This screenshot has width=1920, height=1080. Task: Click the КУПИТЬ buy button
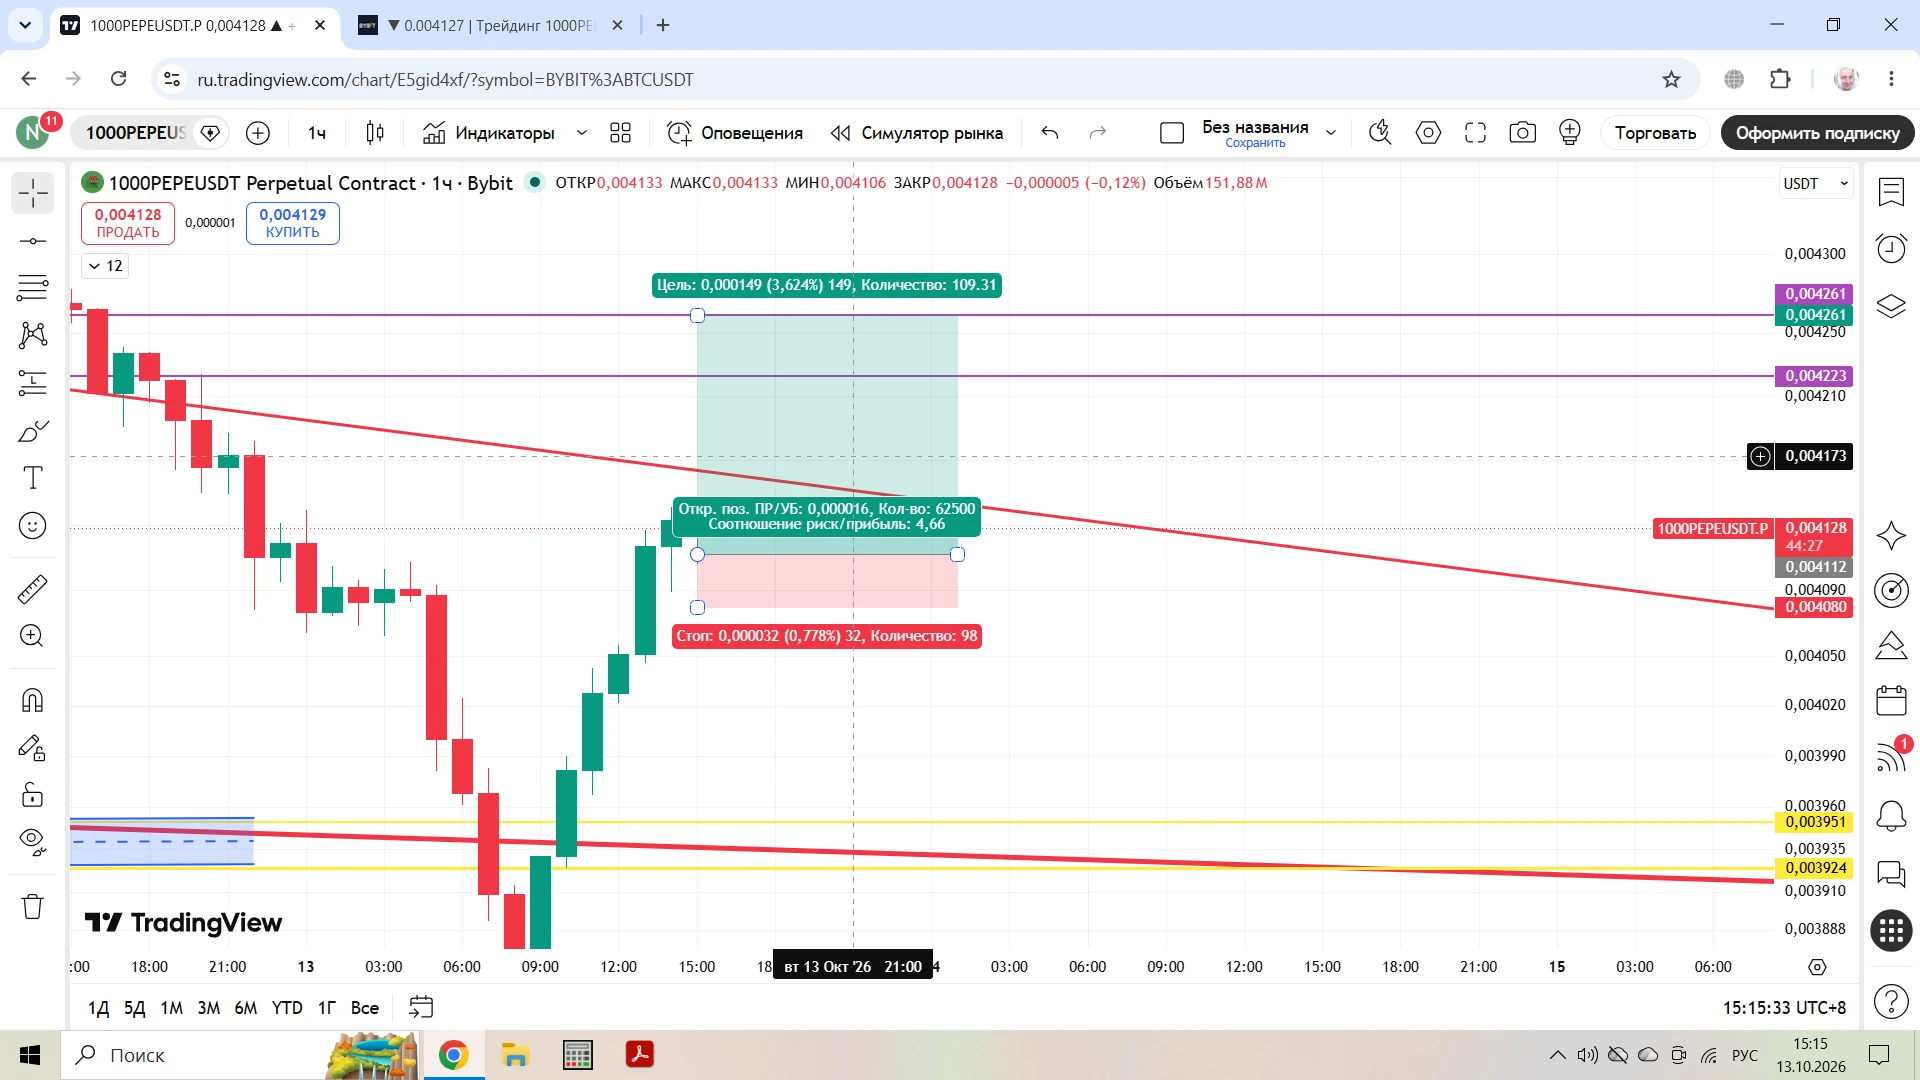[x=292, y=223]
